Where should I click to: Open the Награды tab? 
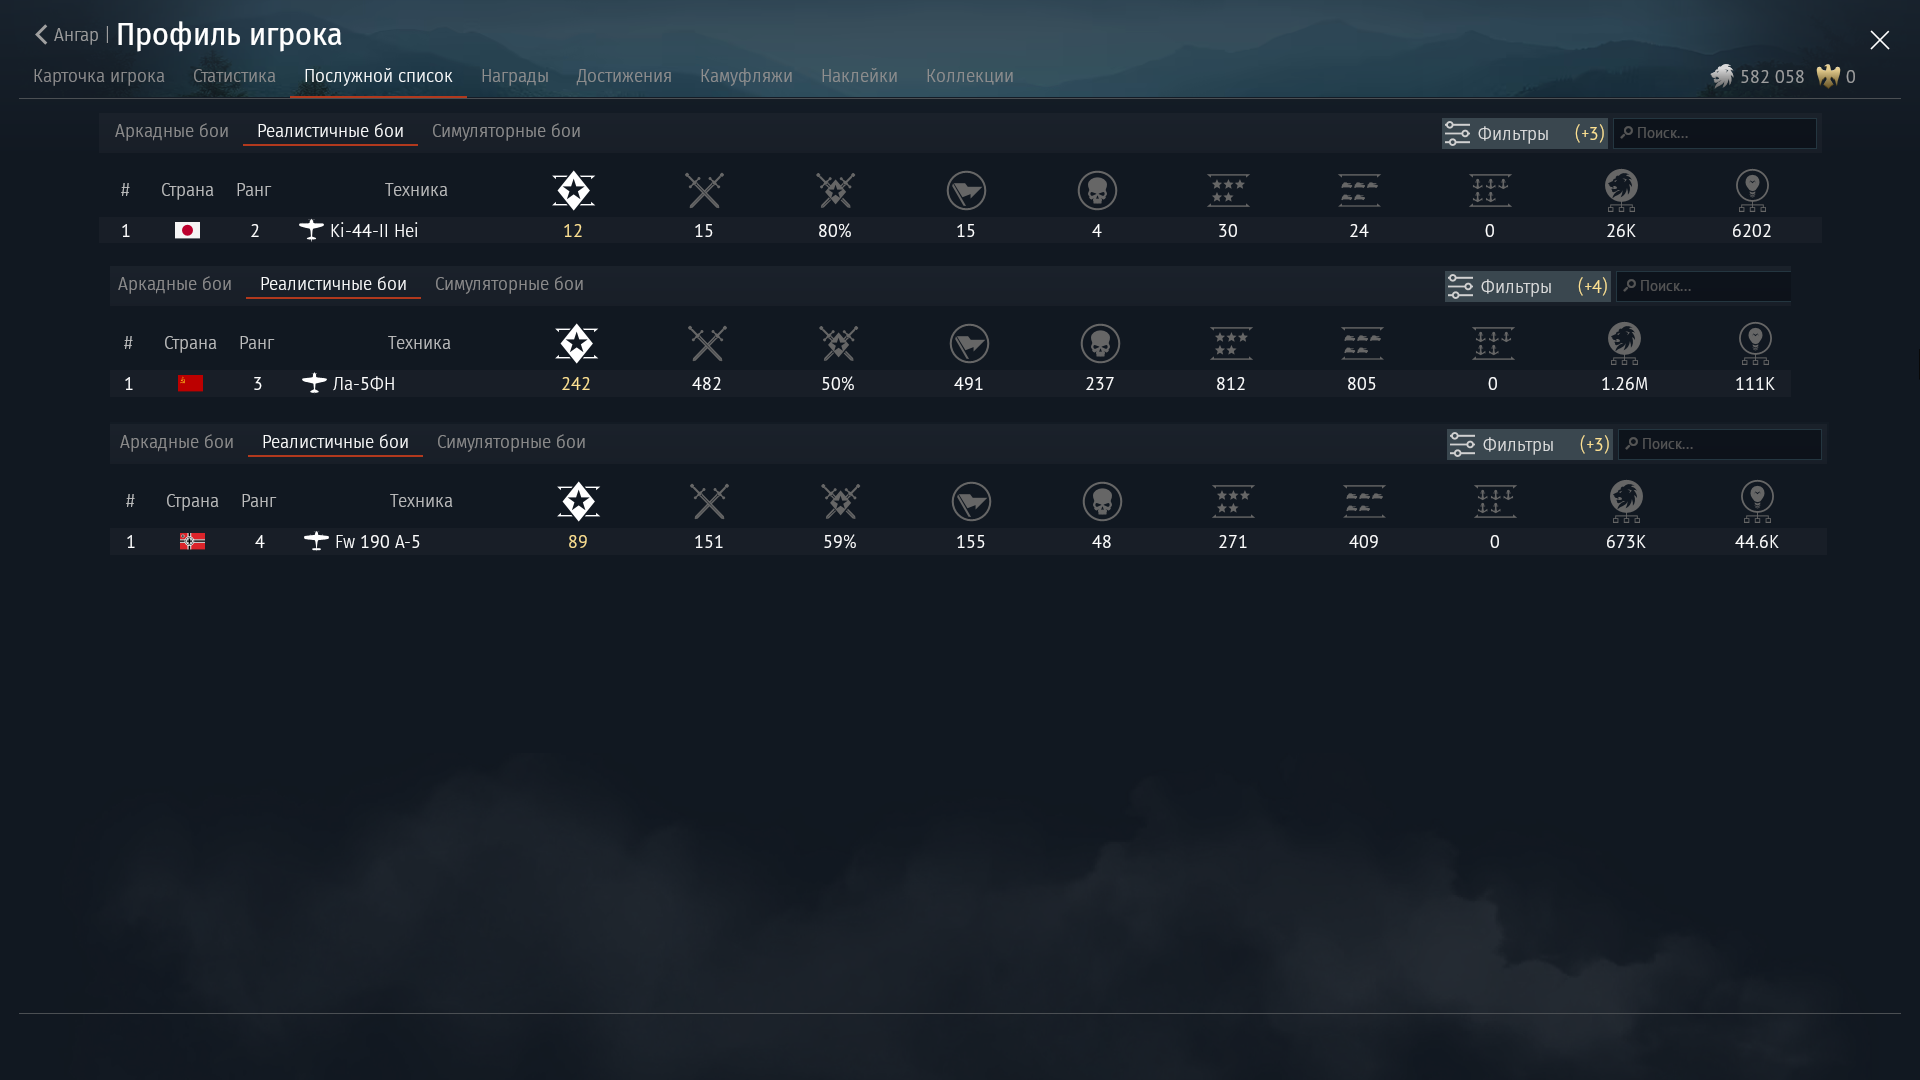click(x=514, y=76)
